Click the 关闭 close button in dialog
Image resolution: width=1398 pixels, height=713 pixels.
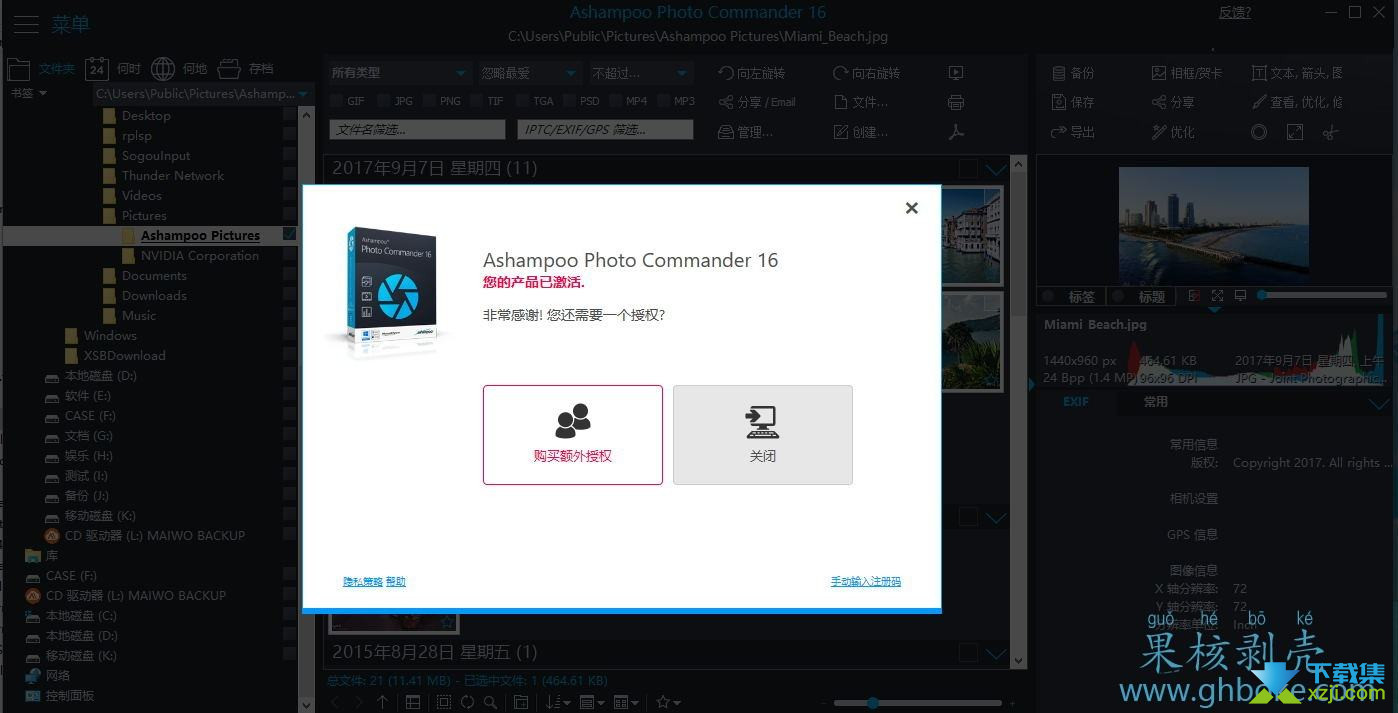pos(763,435)
